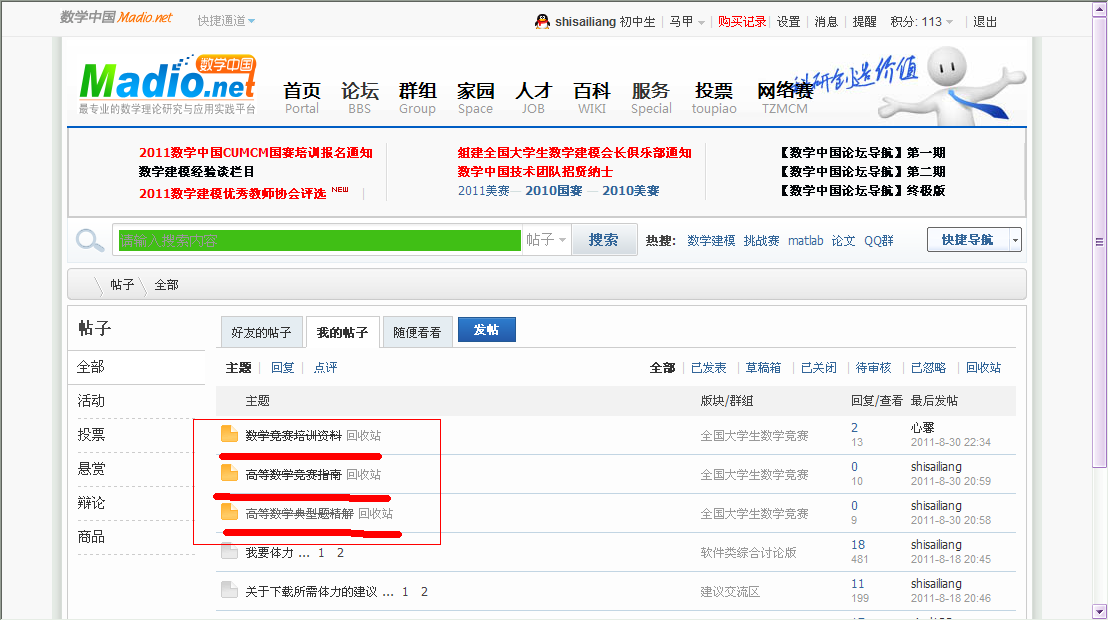Expand the 积分: 113 dropdown
1109x621 pixels.
coord(922,22)
